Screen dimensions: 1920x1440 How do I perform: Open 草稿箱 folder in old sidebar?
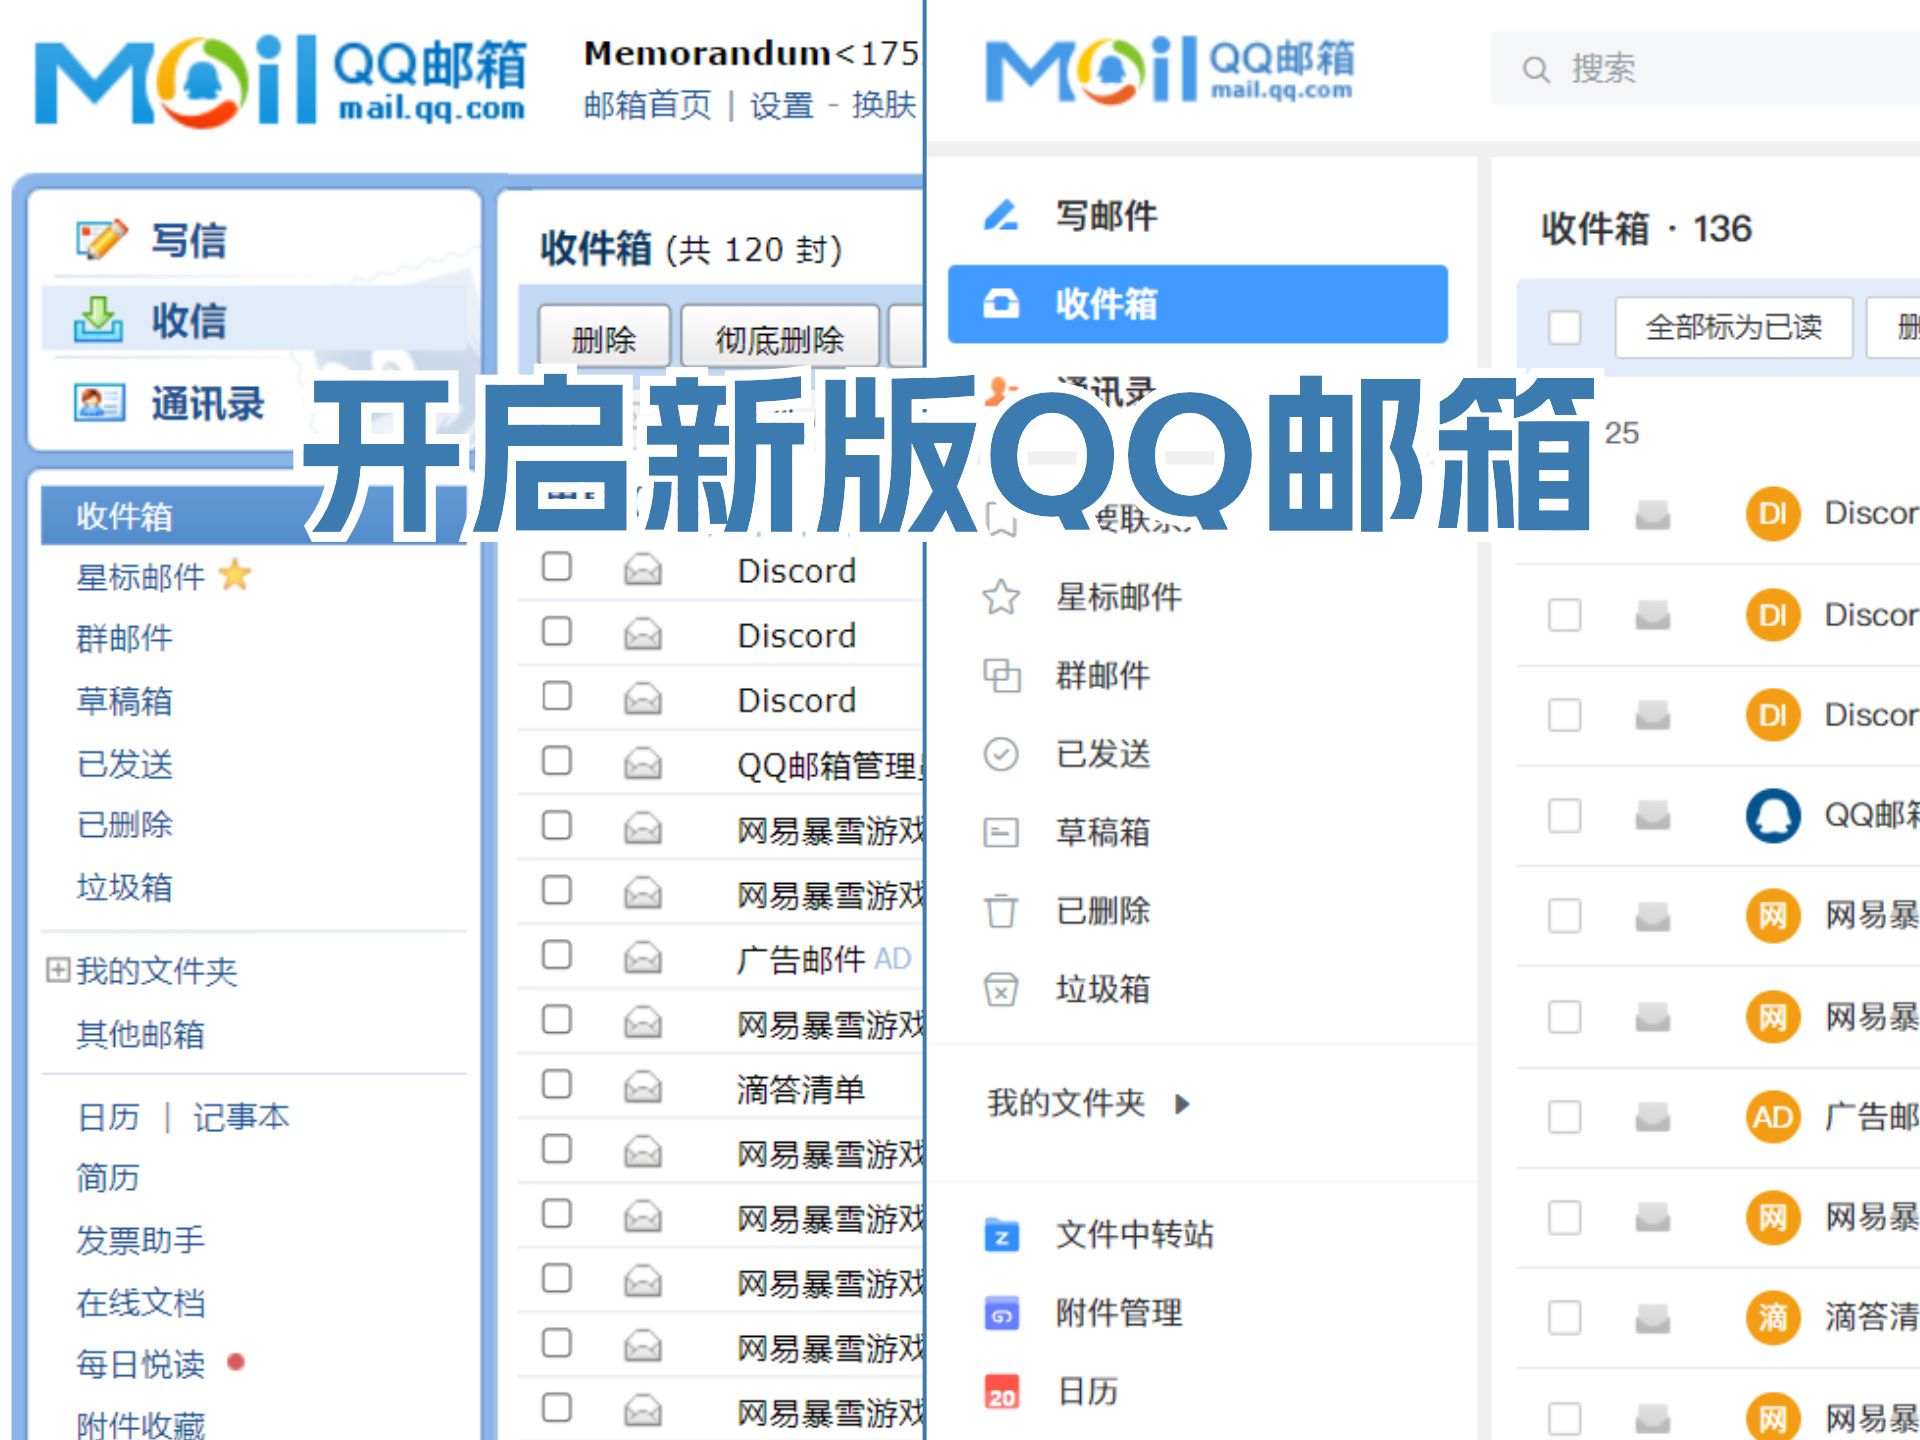point(125,701)
